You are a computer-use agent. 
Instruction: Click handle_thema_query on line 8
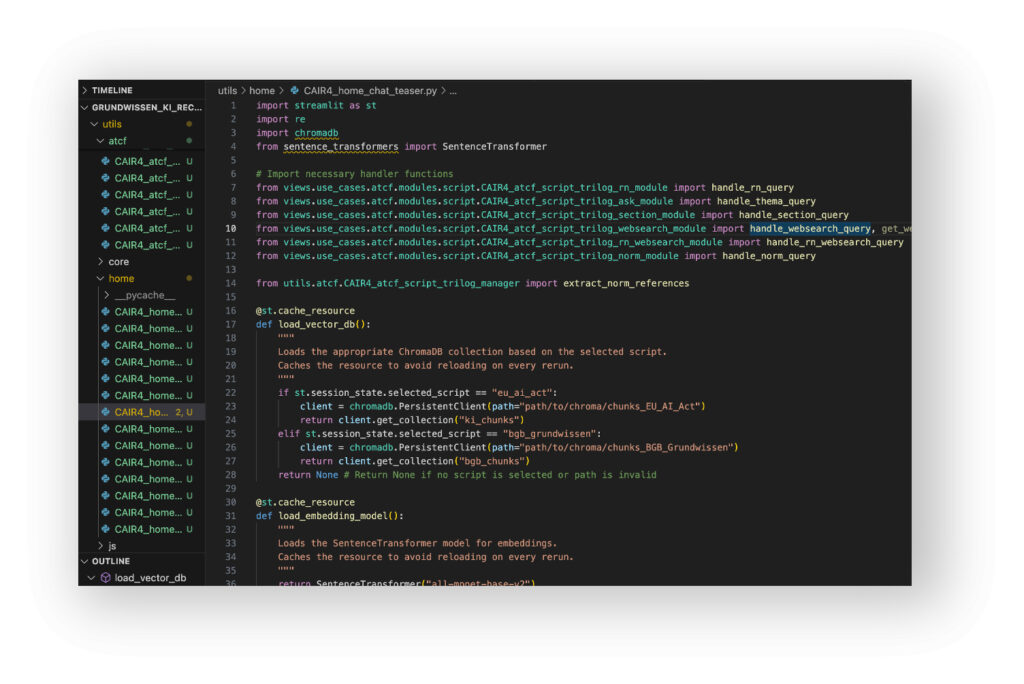(x=766, y=201)
